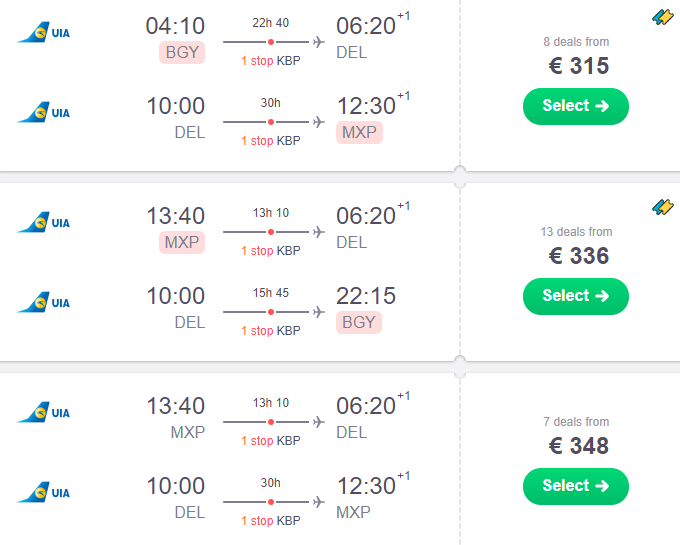The height and width of the screenshot is (545, 680).
Task: Select the €336 flight deal
Action: [x=575, y=296]
